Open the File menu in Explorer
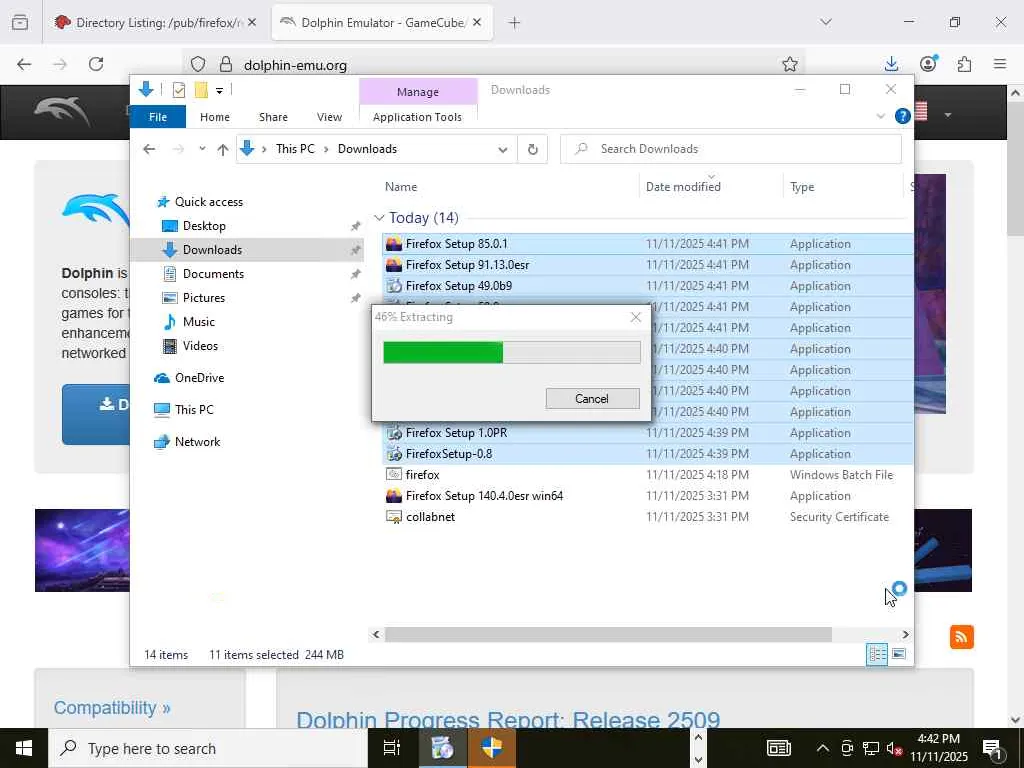 [158, 117]
